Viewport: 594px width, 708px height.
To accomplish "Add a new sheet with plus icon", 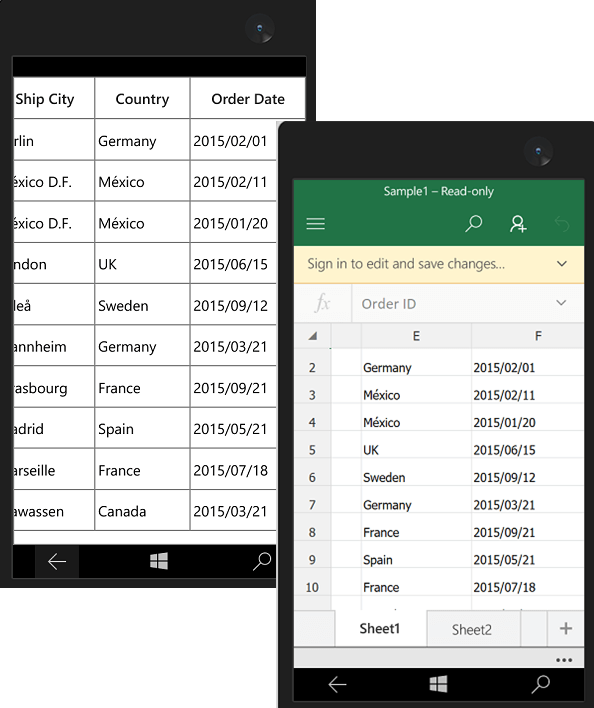I will pos(566,629).
